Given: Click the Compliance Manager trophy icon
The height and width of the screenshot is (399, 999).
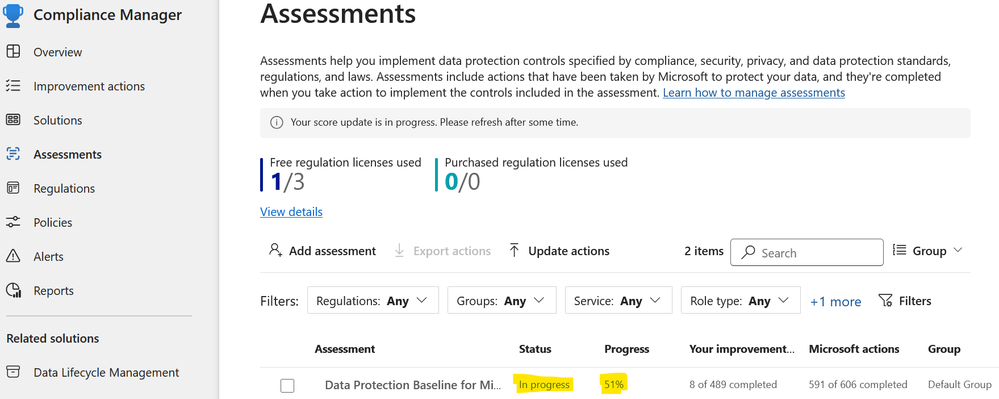Looking at the screenshot, I should tap(13, 15).
